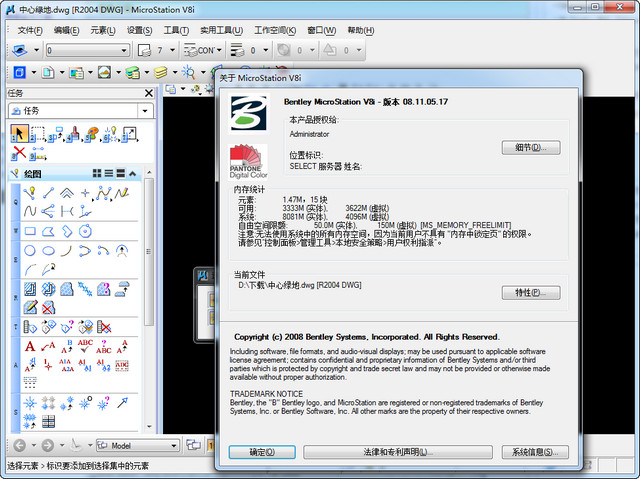The width and height of the screenshot is (640, 479).
Task: Switch drawing task layout to panel view
Action: point(120,173)
